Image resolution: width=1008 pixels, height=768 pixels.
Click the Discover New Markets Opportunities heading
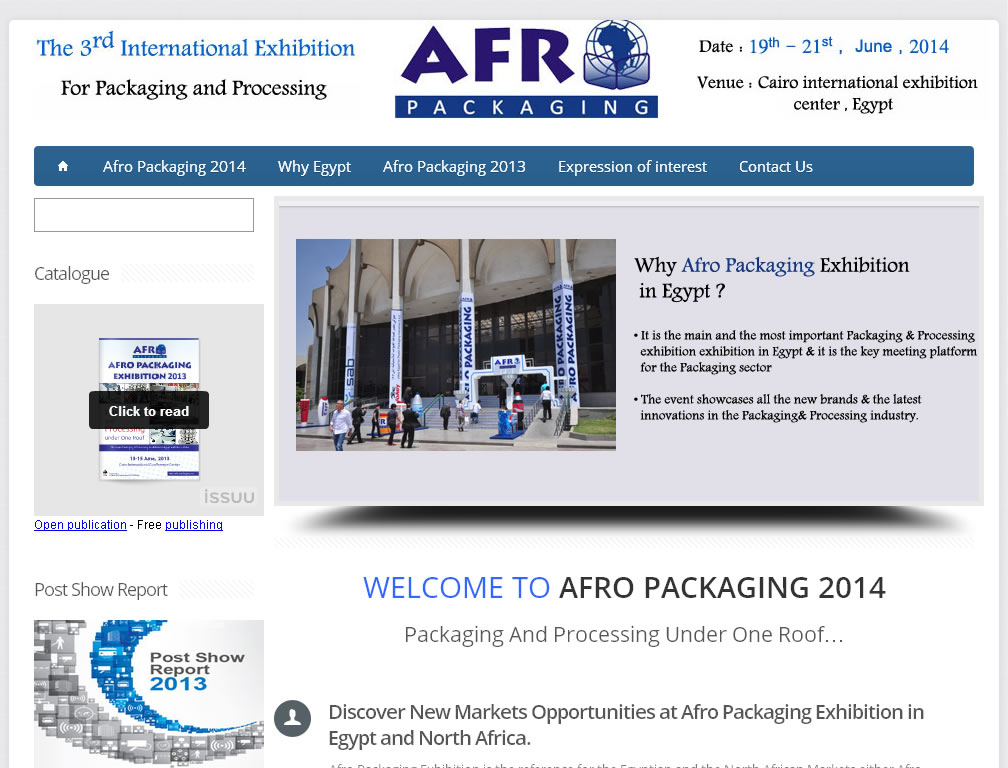click(625, 725)
